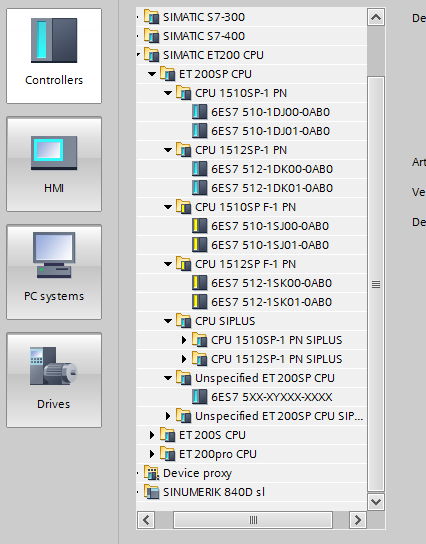Collapse the CPU 1510SP F-1 PN node
This screenshot has width=426, height=544.
coord(168,207)
